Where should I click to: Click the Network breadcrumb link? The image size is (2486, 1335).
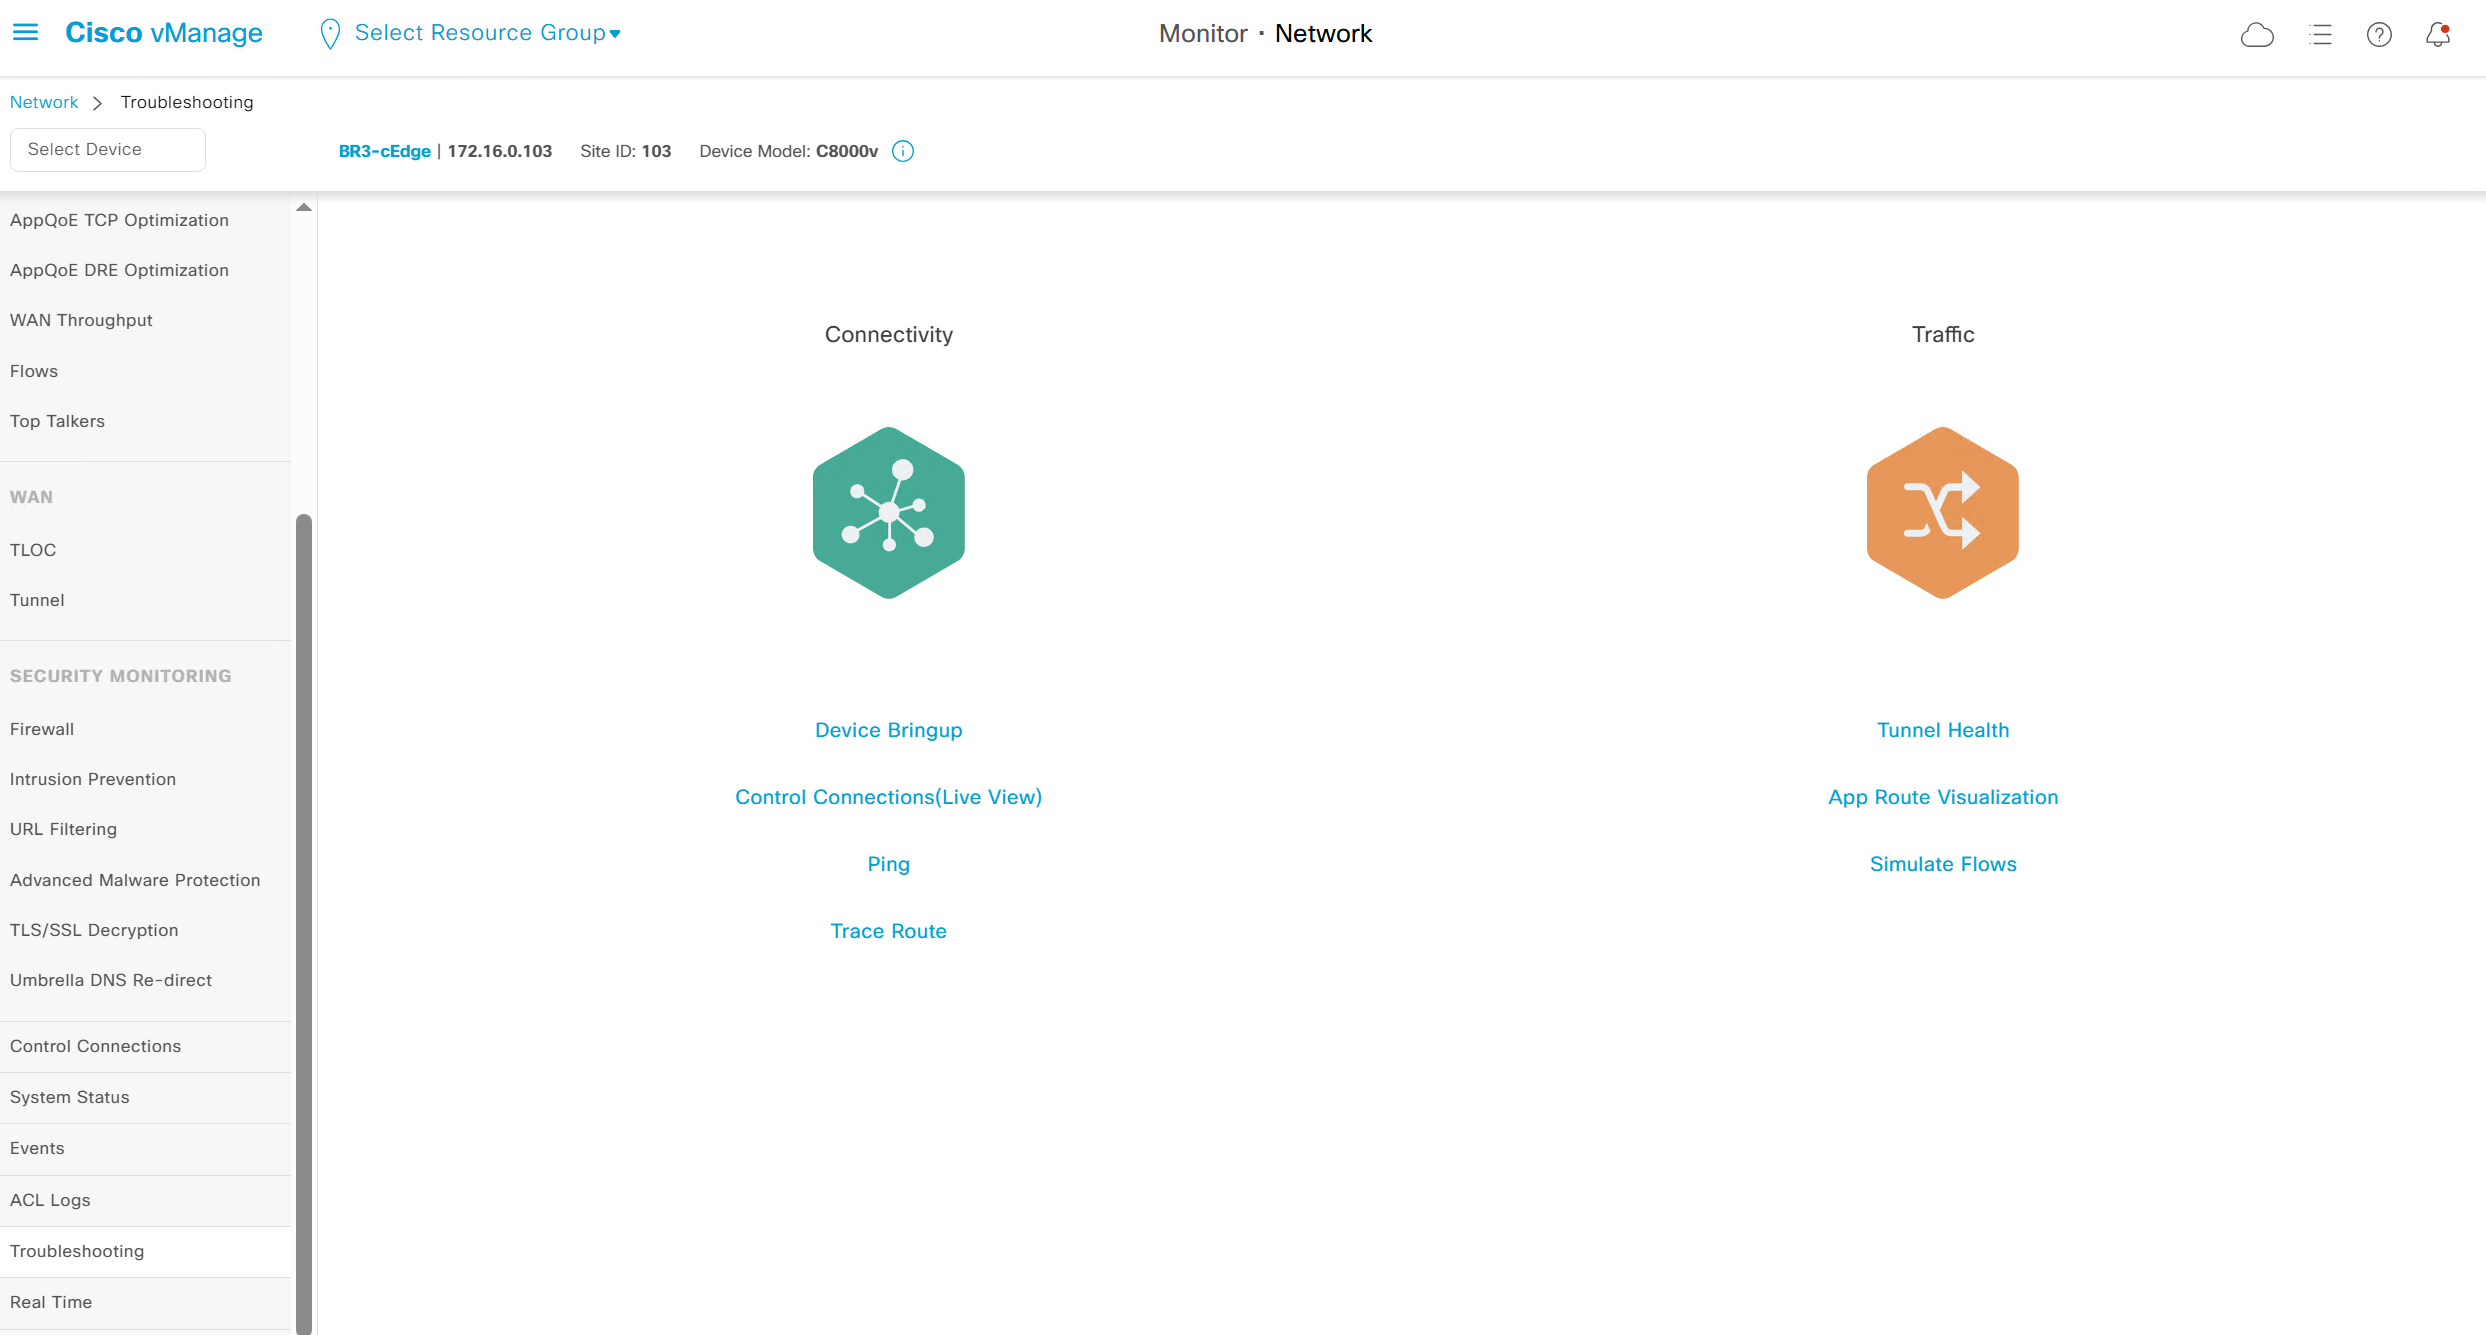point(44,102)
